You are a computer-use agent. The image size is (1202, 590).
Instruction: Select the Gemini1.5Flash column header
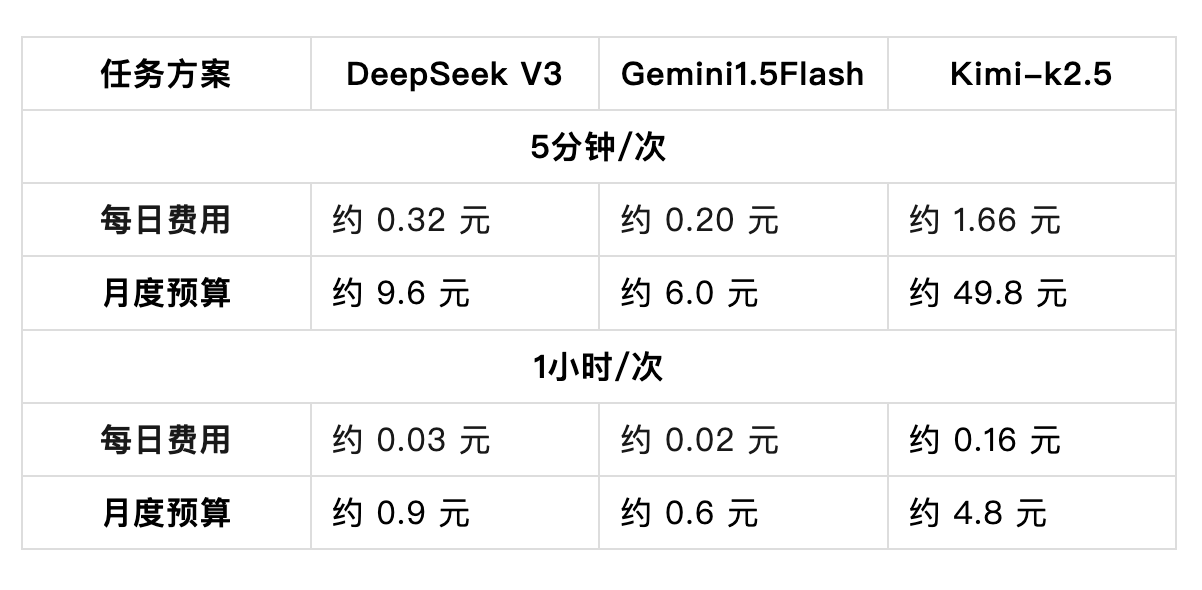tap(742, 74)
